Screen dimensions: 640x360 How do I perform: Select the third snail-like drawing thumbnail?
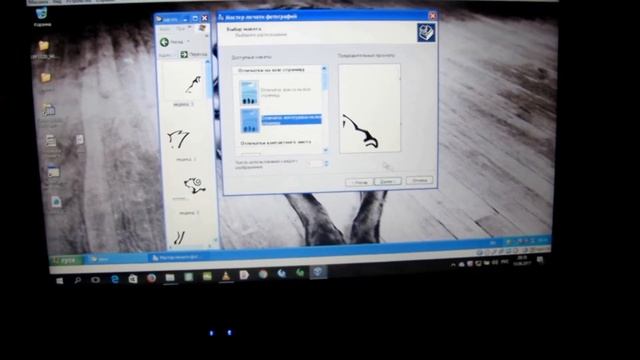pyautogui.click(x=195, y=185)
